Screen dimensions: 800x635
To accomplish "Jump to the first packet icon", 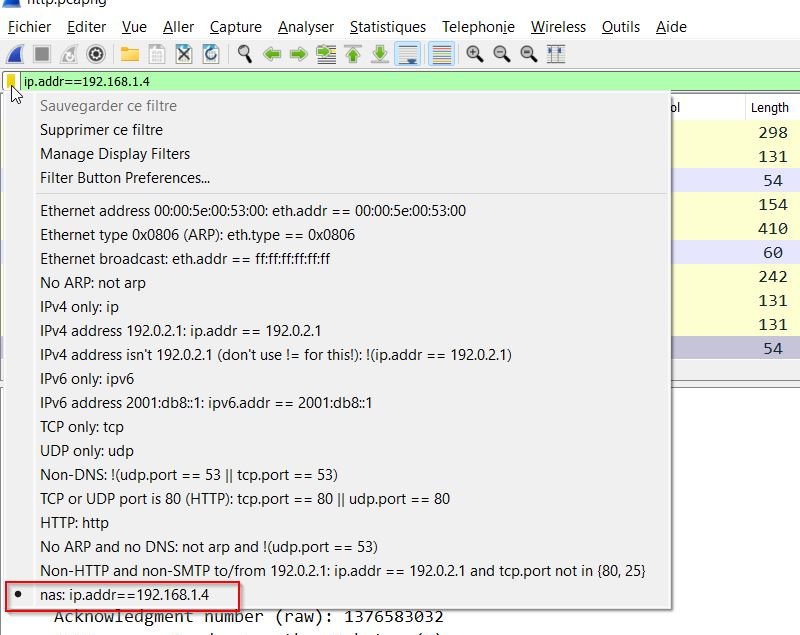I will click(x=353, y=54).
